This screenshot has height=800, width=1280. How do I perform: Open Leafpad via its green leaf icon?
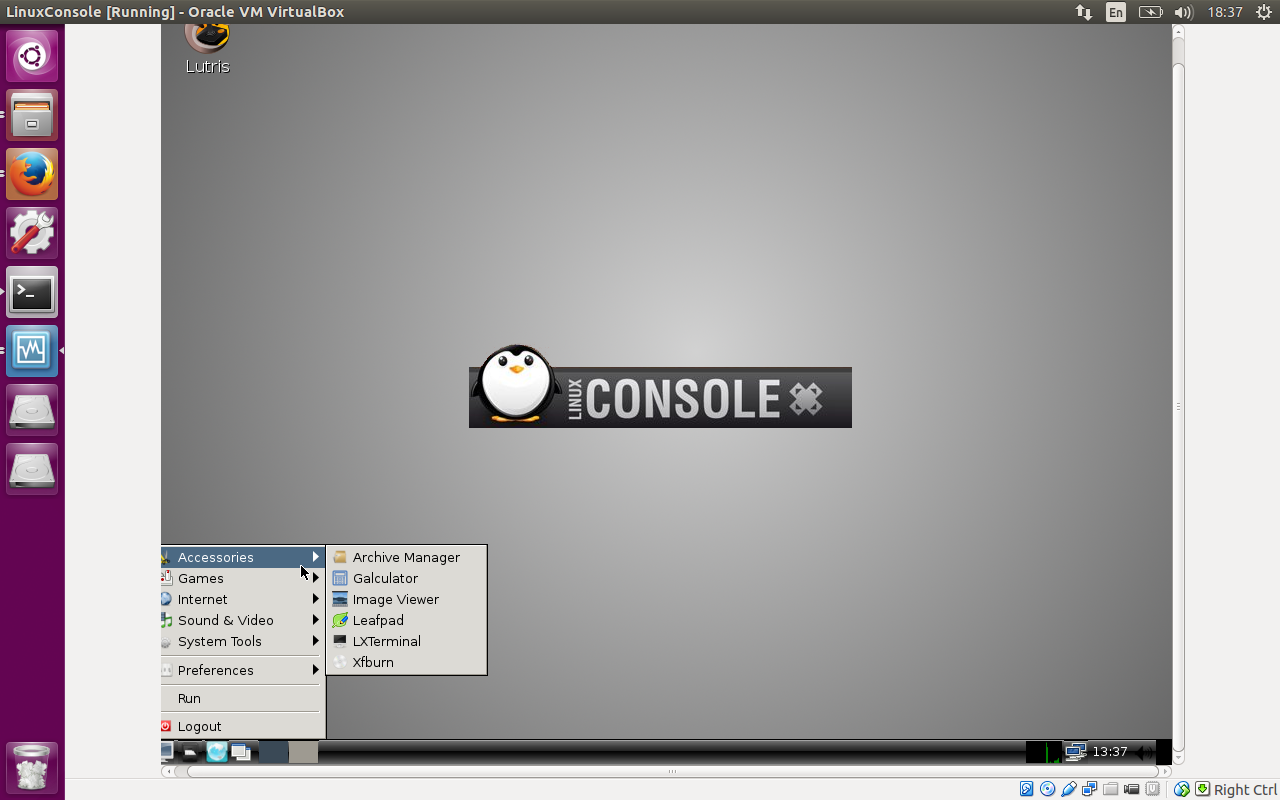tap(340, 620)
